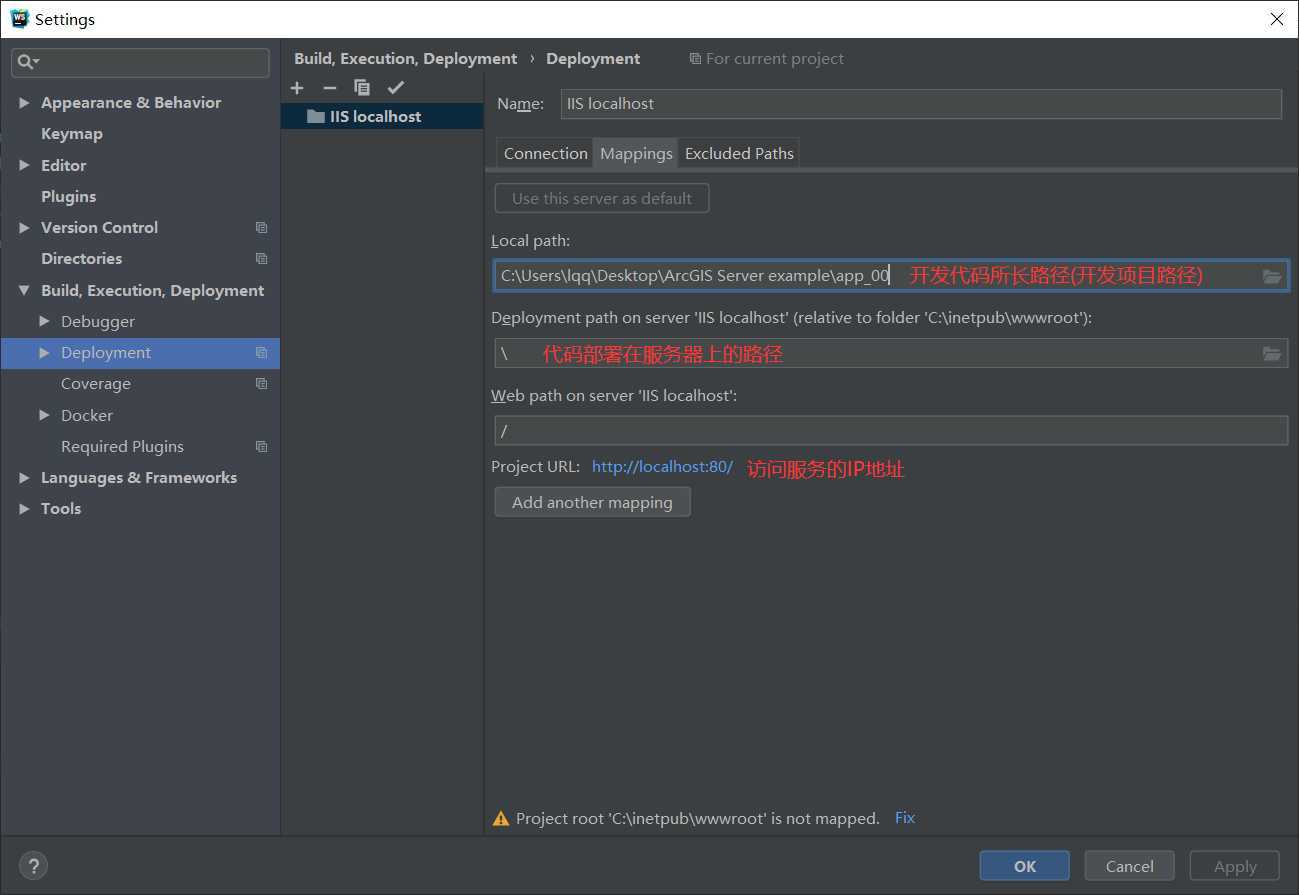Image resolution: width=1299 pixels, height=895 pixels.
Task: Click the warning triangle icon
Action: pyautogui.click(x=501, y=819)
